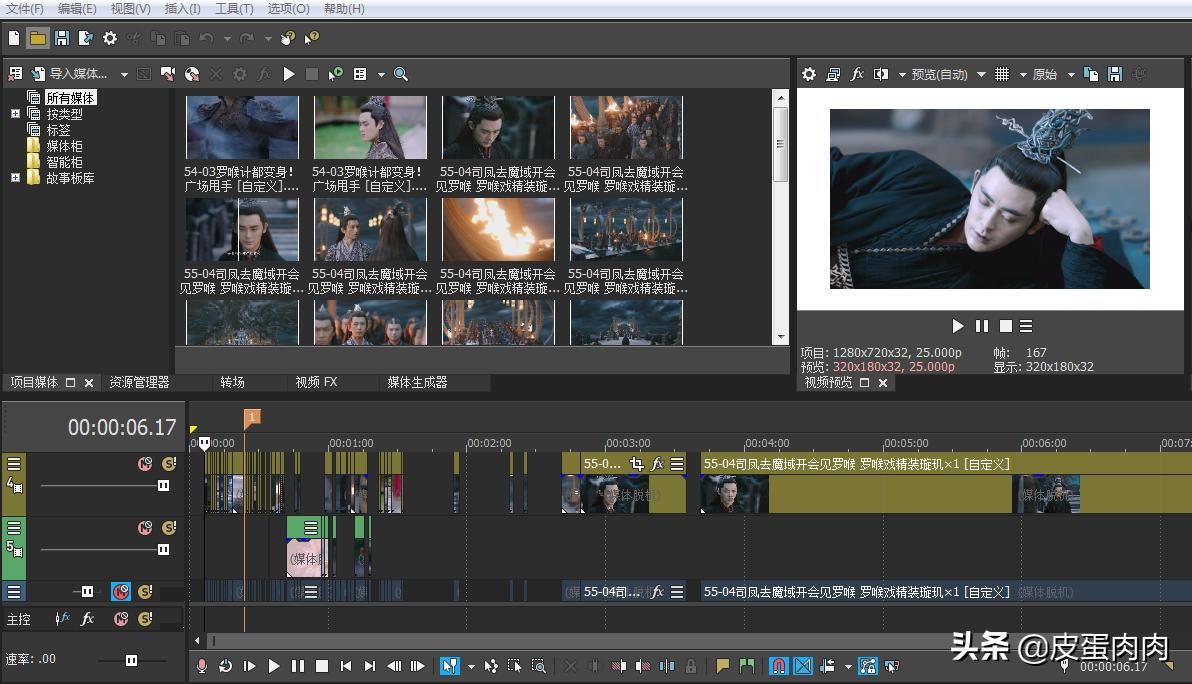
Task: Click the Save project icon in the toolbar
Action: 62,38
